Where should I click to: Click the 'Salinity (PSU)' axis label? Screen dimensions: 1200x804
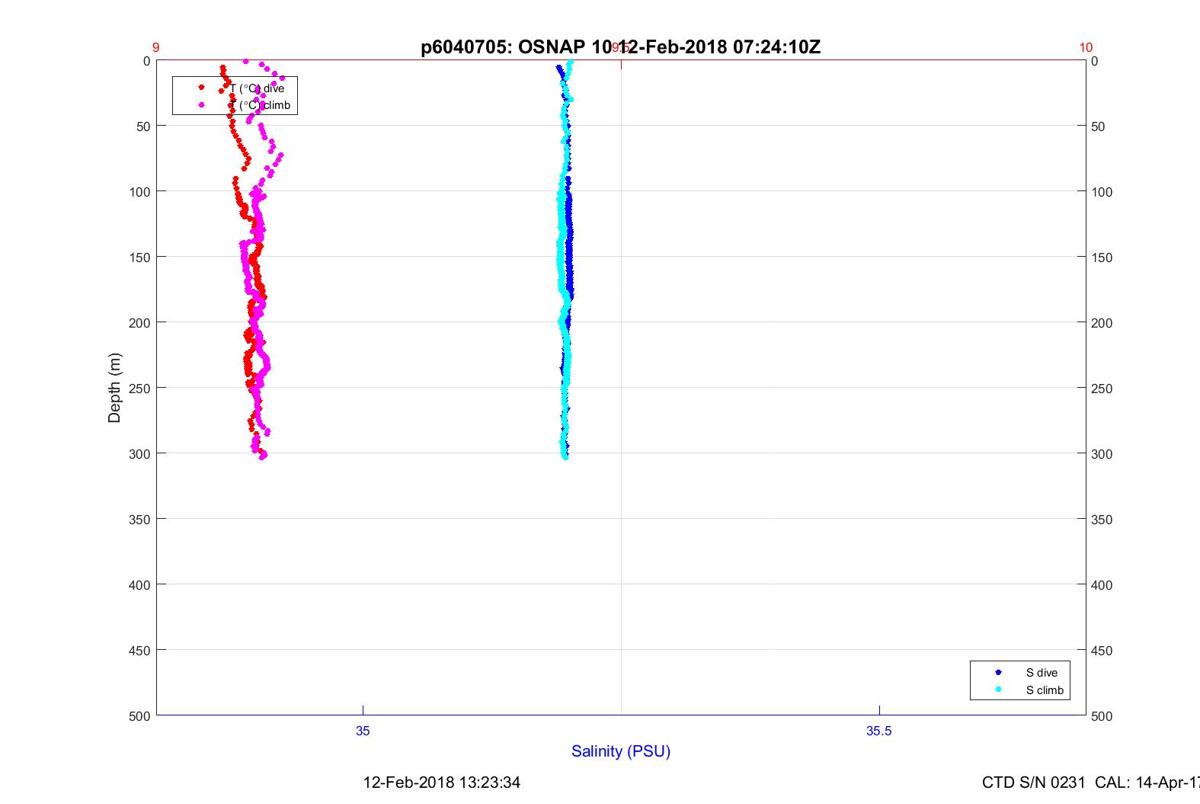[x=621, y=751]
